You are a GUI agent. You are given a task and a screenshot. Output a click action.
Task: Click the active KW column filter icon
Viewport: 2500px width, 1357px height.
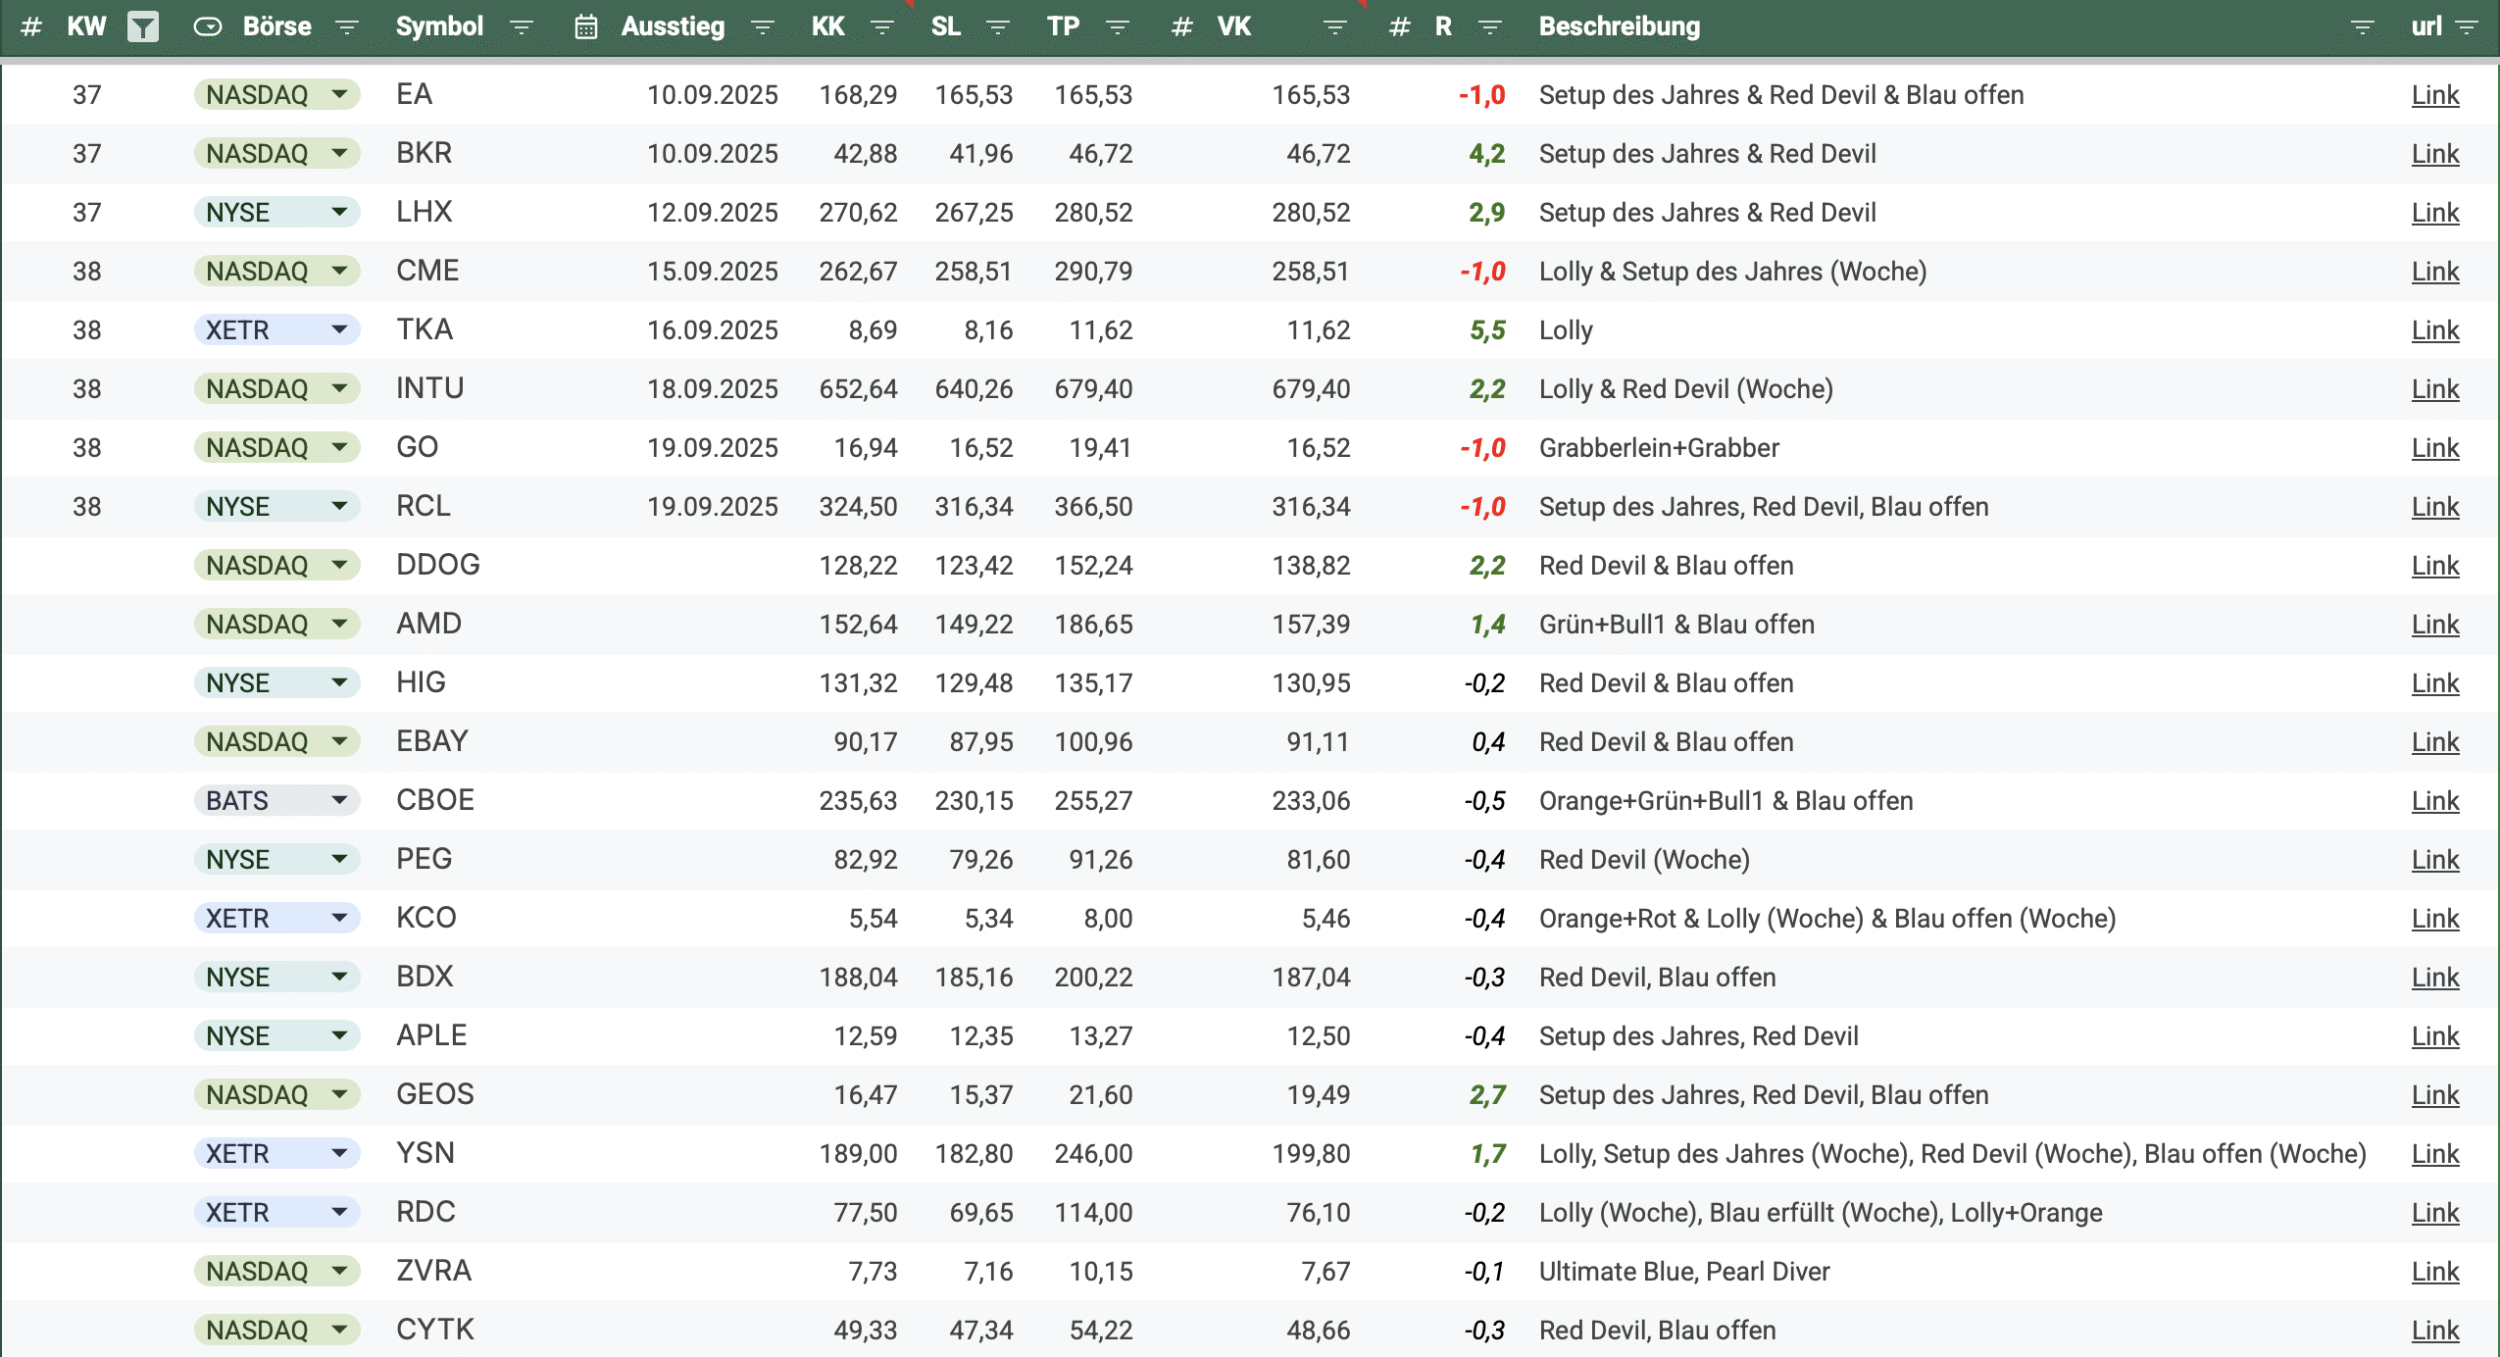[143, 27]
